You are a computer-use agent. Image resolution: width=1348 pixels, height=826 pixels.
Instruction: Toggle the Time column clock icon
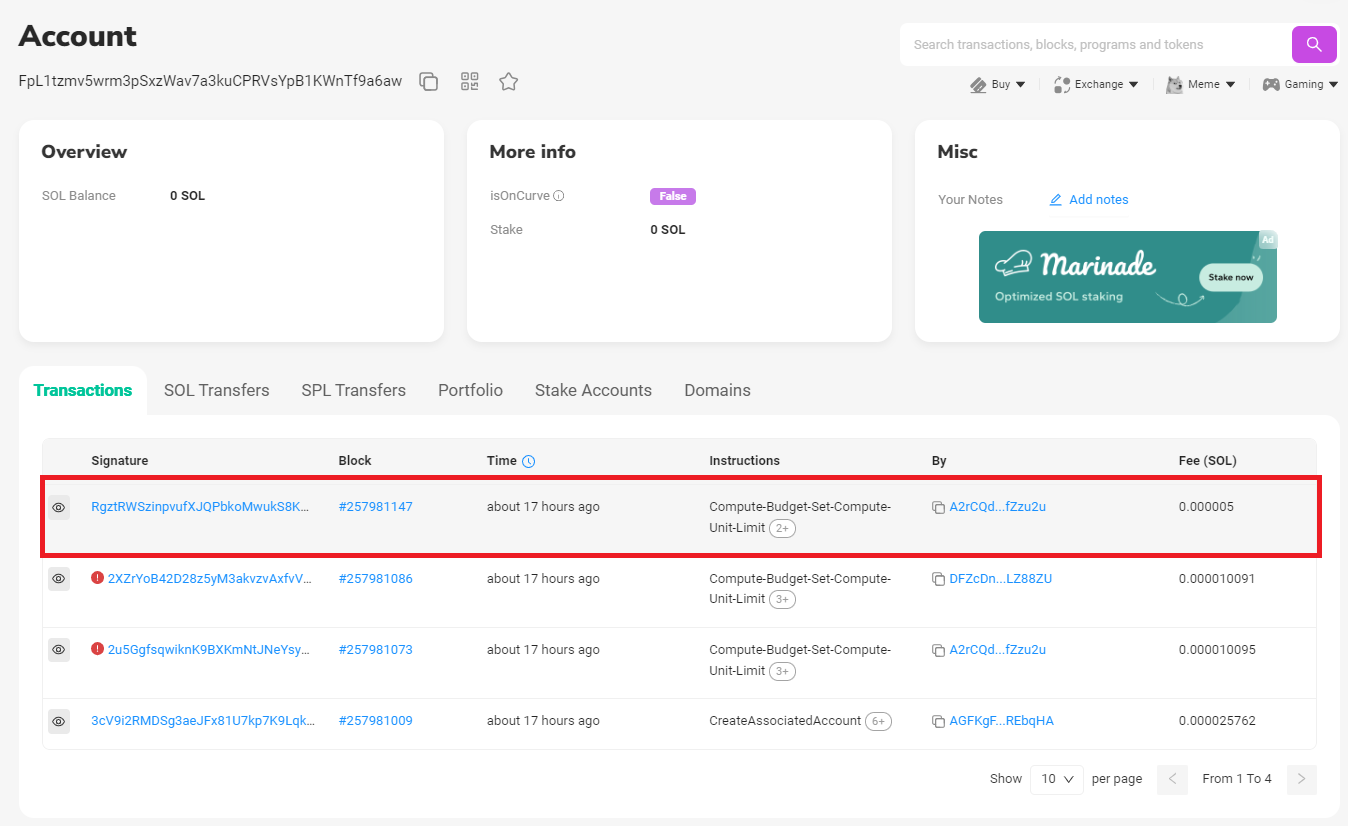tap(529, 461)
